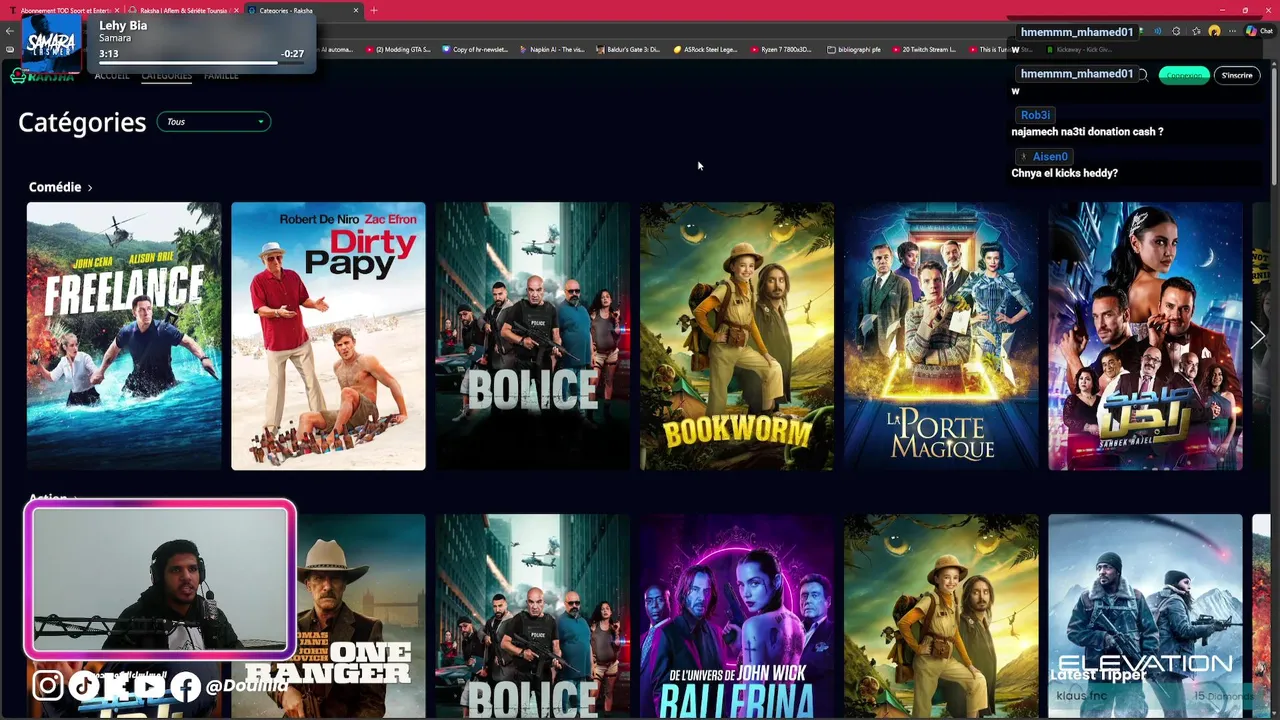Image resolution: width=1280 pixels, height=720 pixels.
Task: Click the read aloud icon in address bar
Action: point(1158,31)
